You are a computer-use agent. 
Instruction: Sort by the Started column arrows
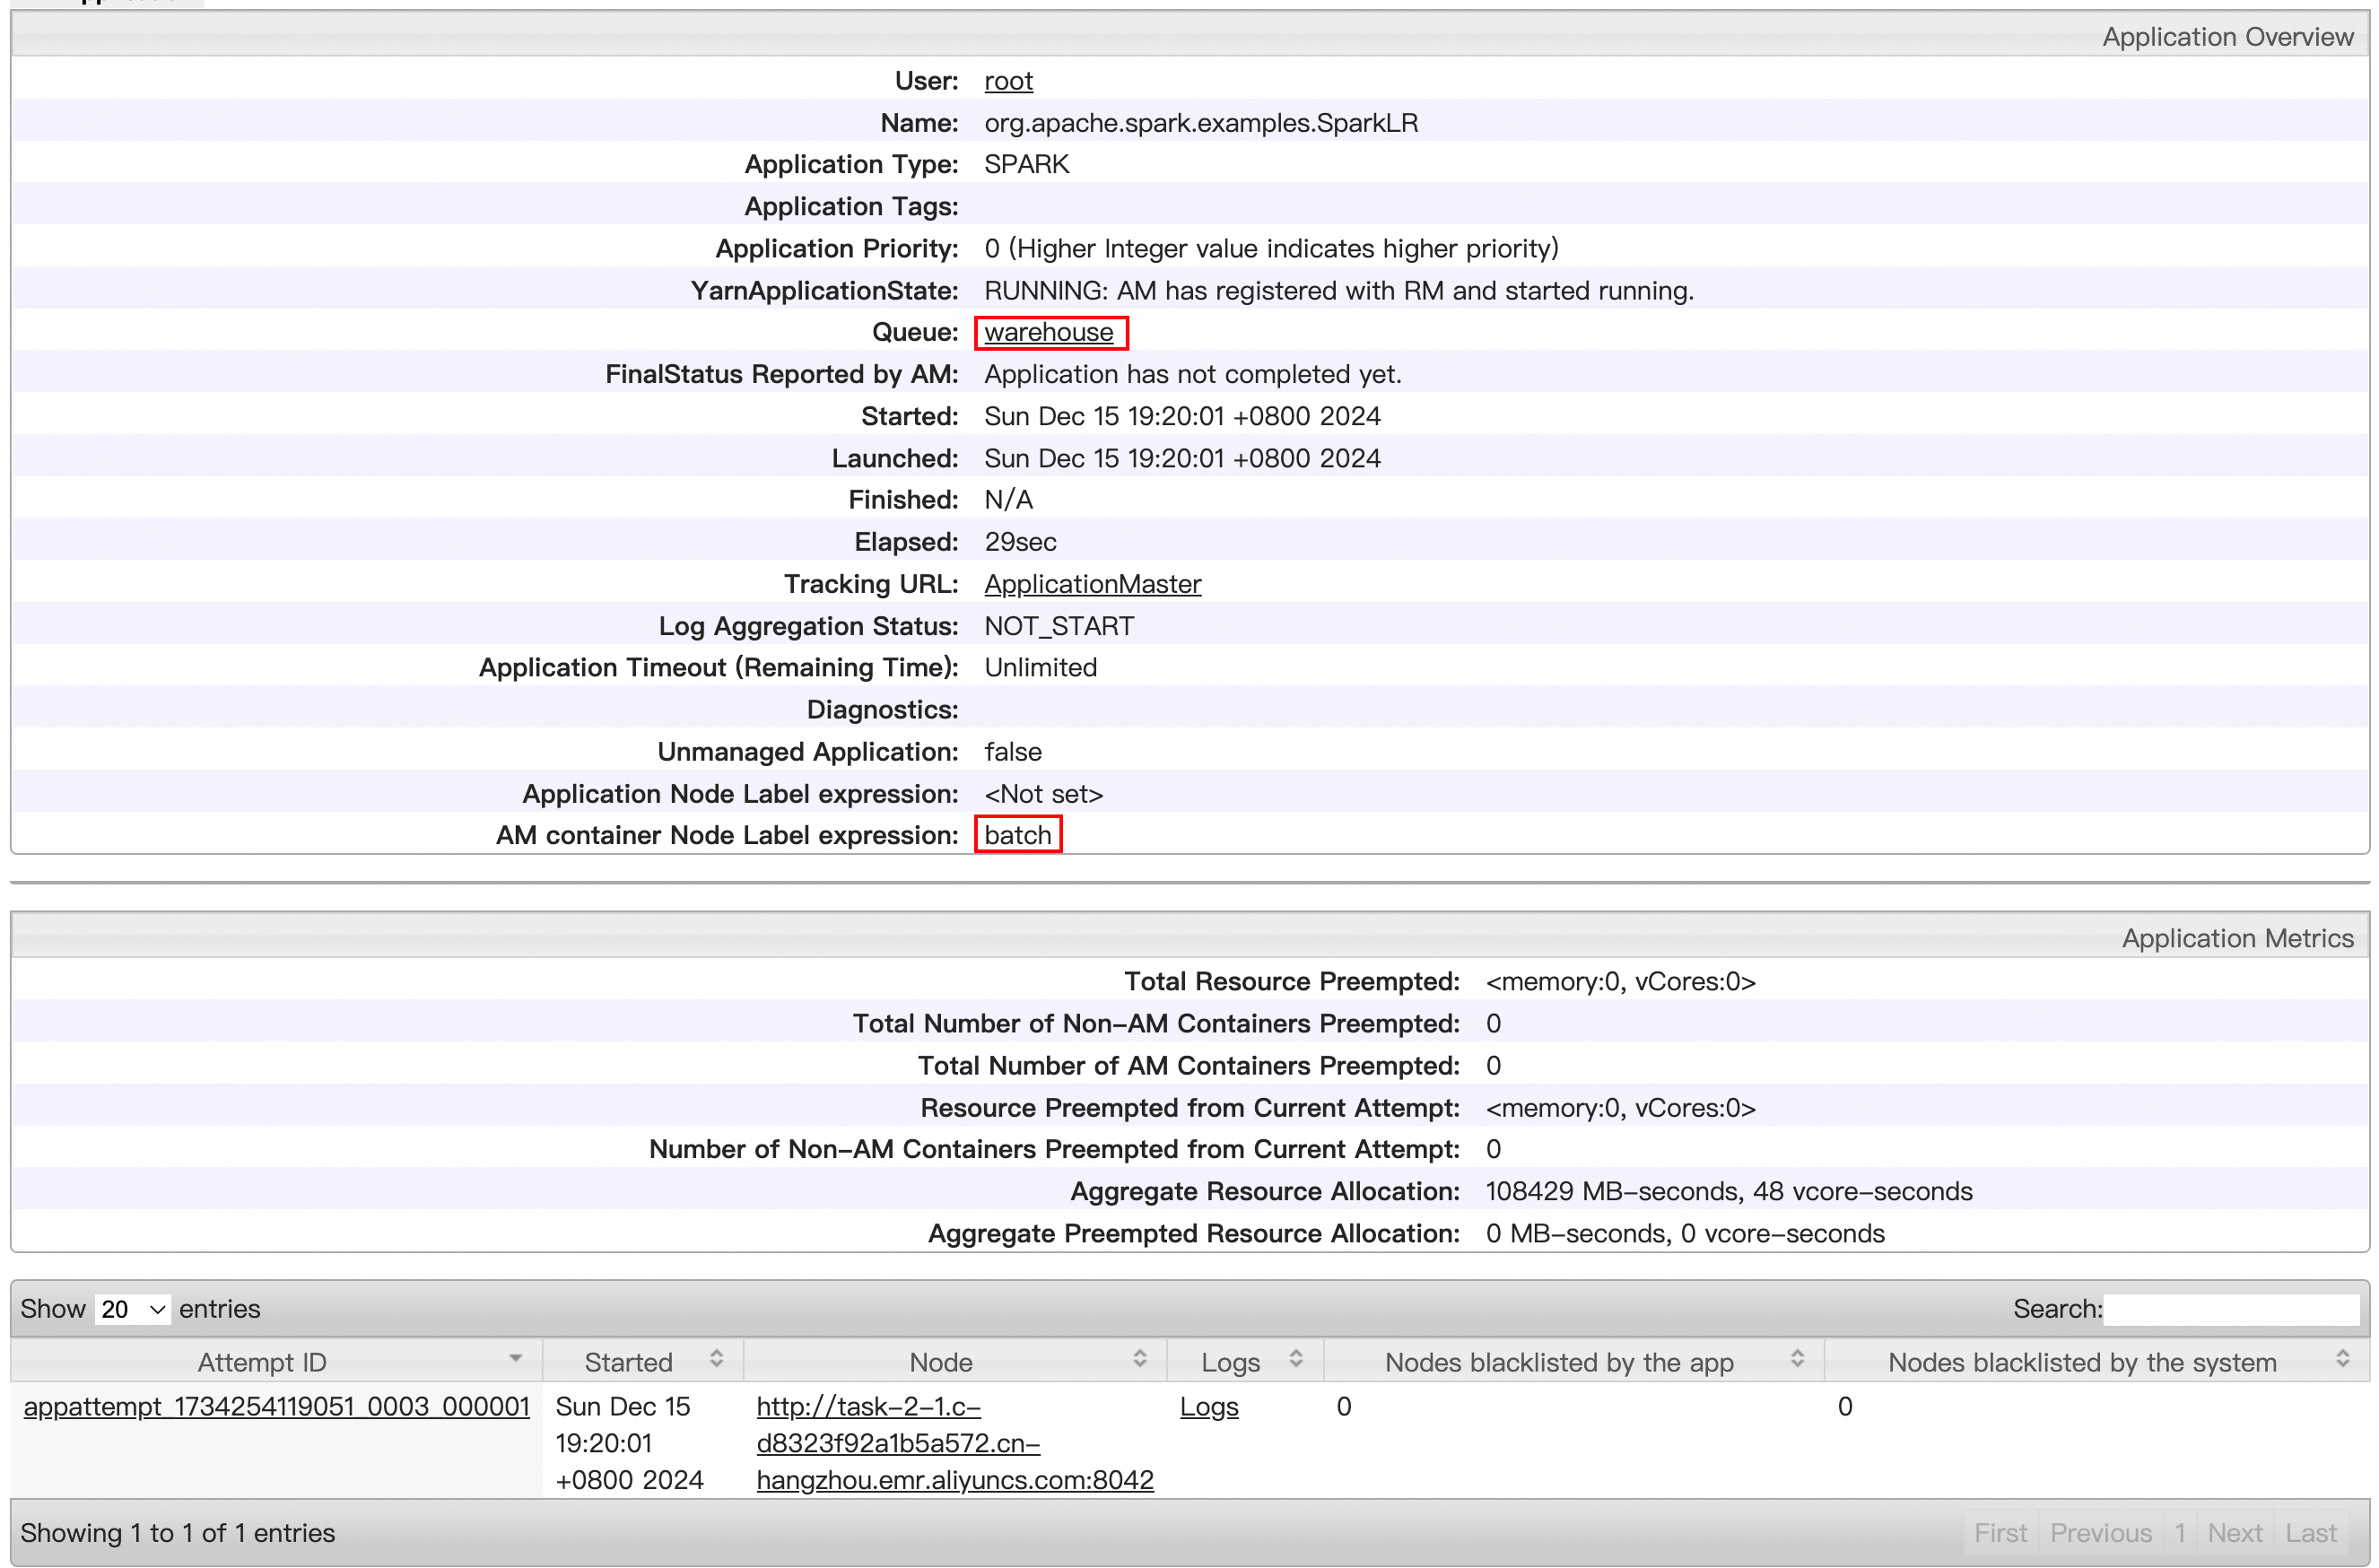point(716,1359)
